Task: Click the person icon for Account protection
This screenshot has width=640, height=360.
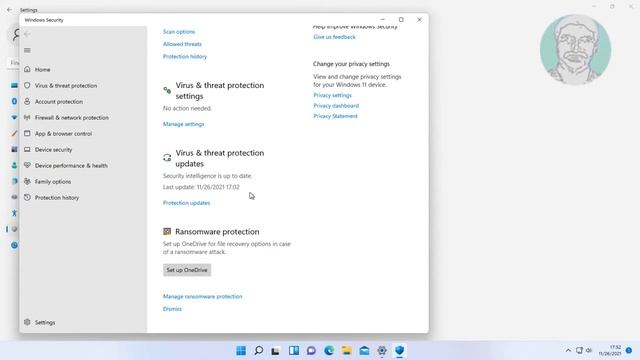Action: [27, 101]
